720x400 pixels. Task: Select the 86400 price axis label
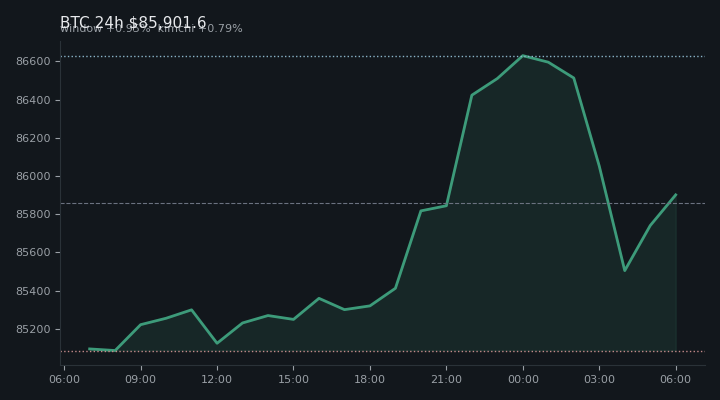coord(33,100)
